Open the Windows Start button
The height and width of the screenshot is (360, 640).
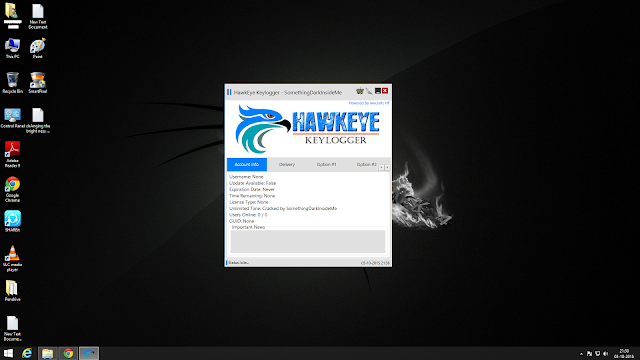tap(8, 353)
